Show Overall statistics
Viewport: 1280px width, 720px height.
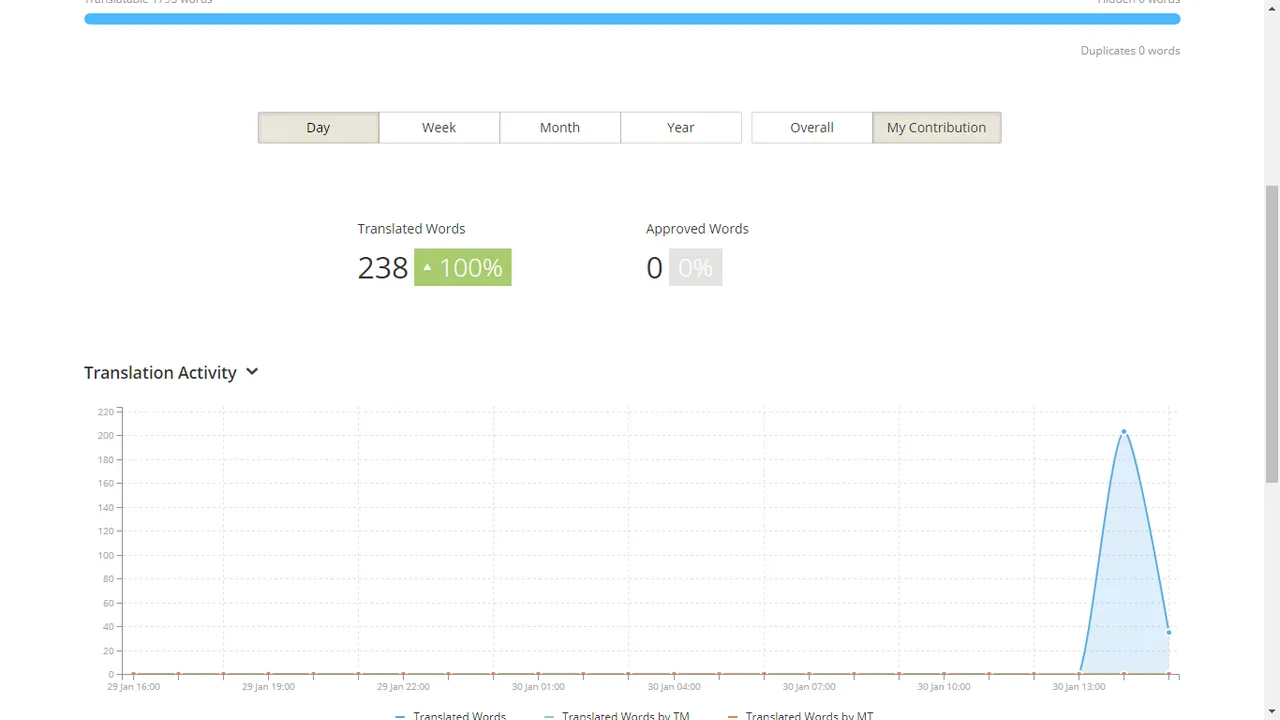click(x=812, y=127)
